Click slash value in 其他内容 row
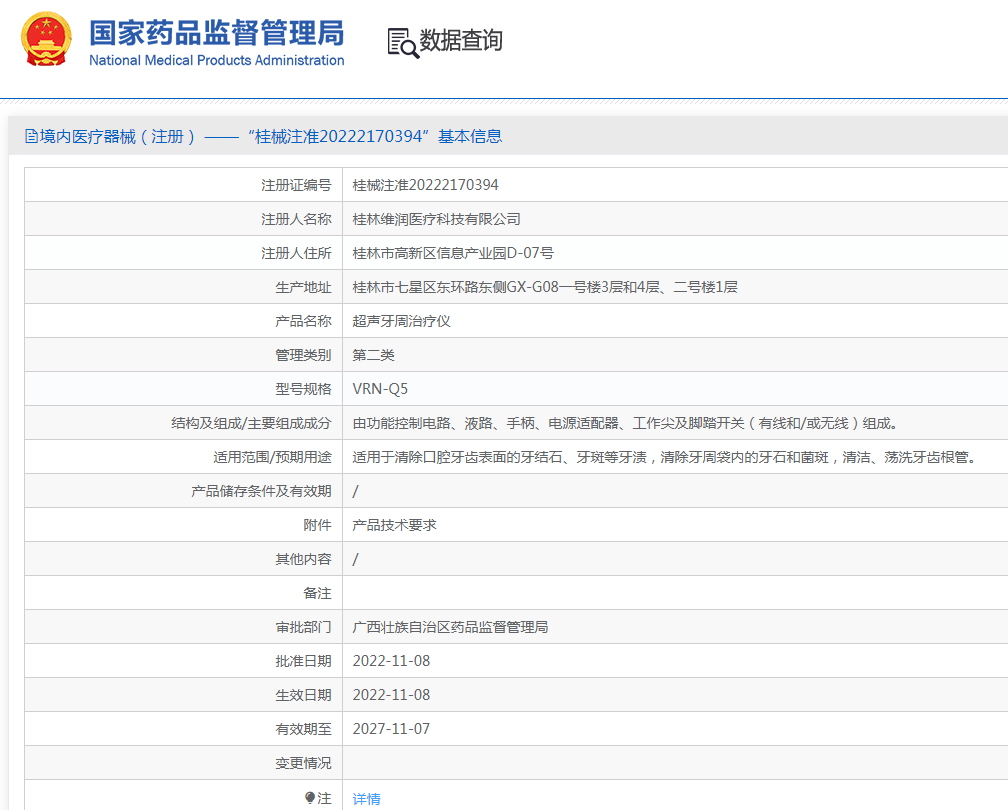1008x810 pixels. coord(356,560)
